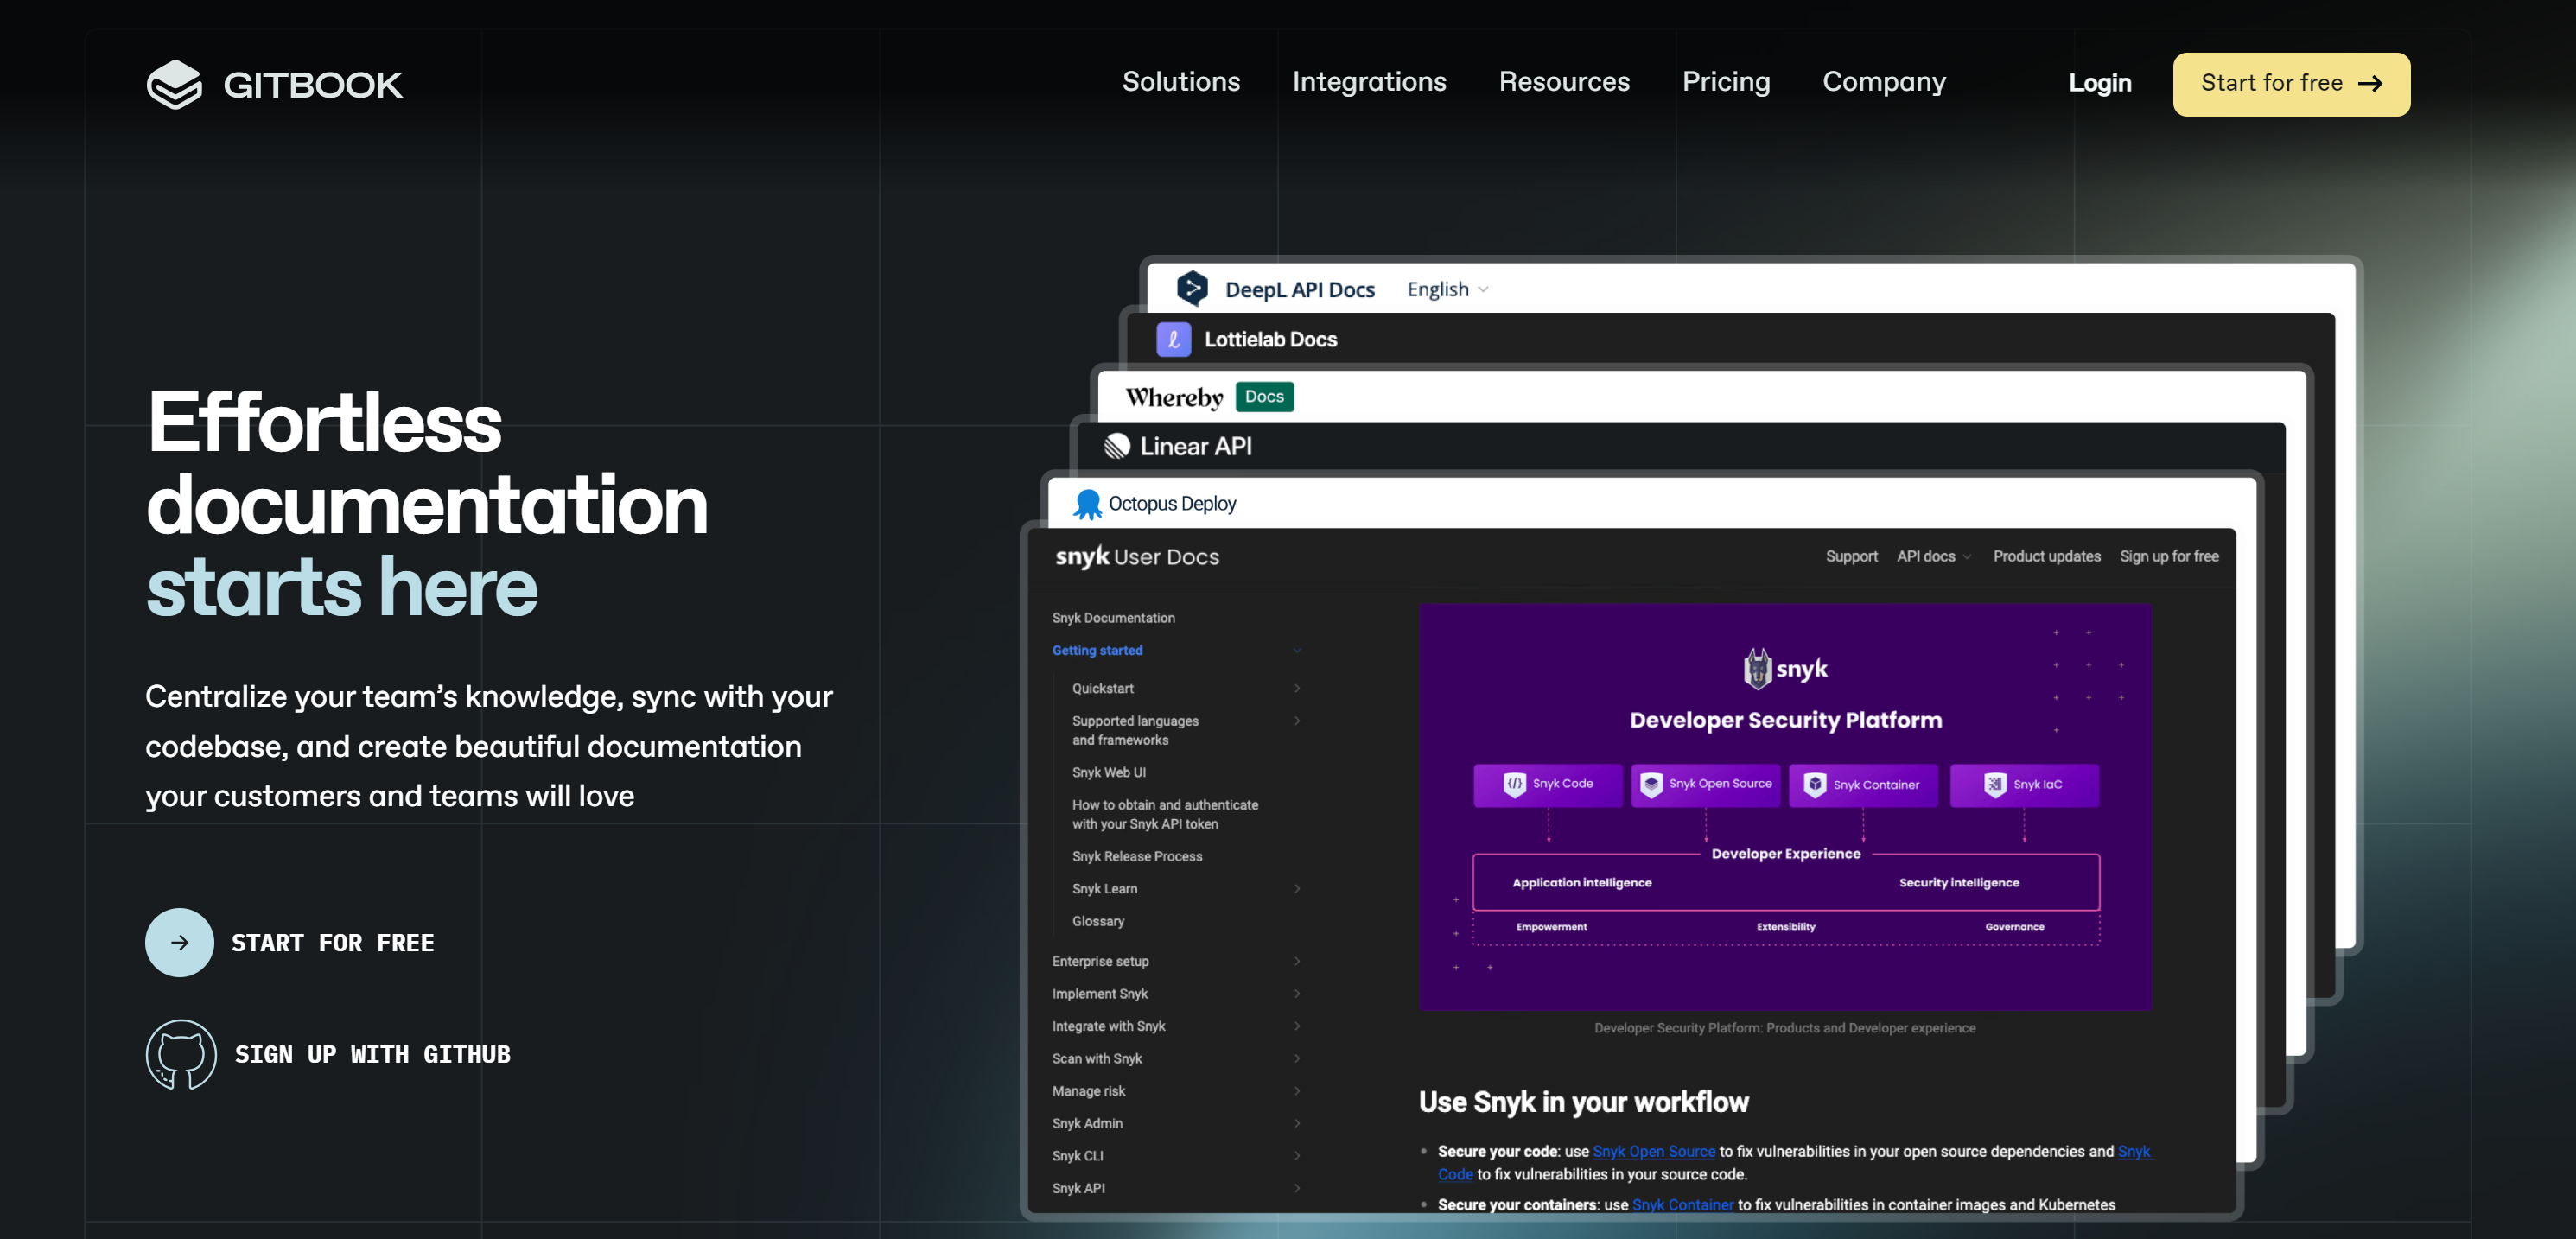Click the DeepL API Docs title

1299,289
